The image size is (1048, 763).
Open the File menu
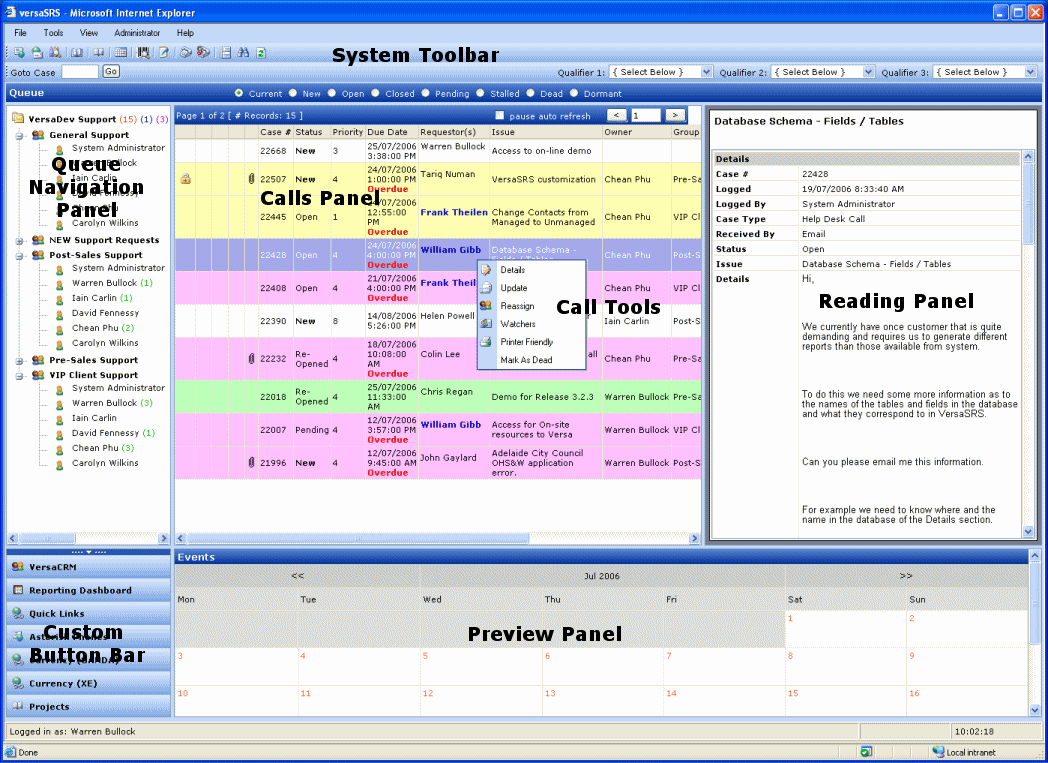(21, 33)
